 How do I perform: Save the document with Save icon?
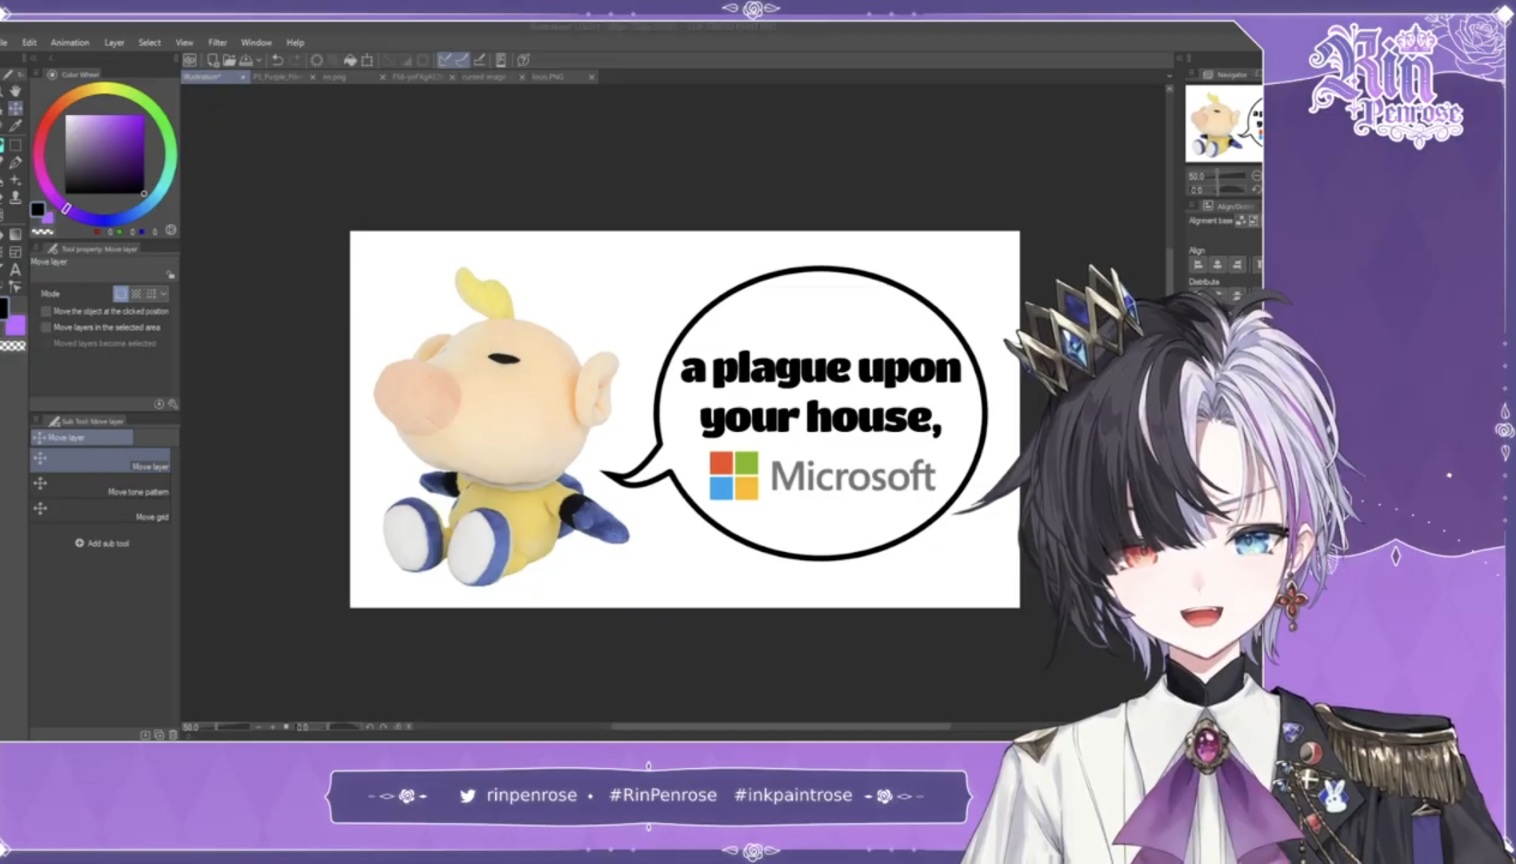click(x=245, y=60)
